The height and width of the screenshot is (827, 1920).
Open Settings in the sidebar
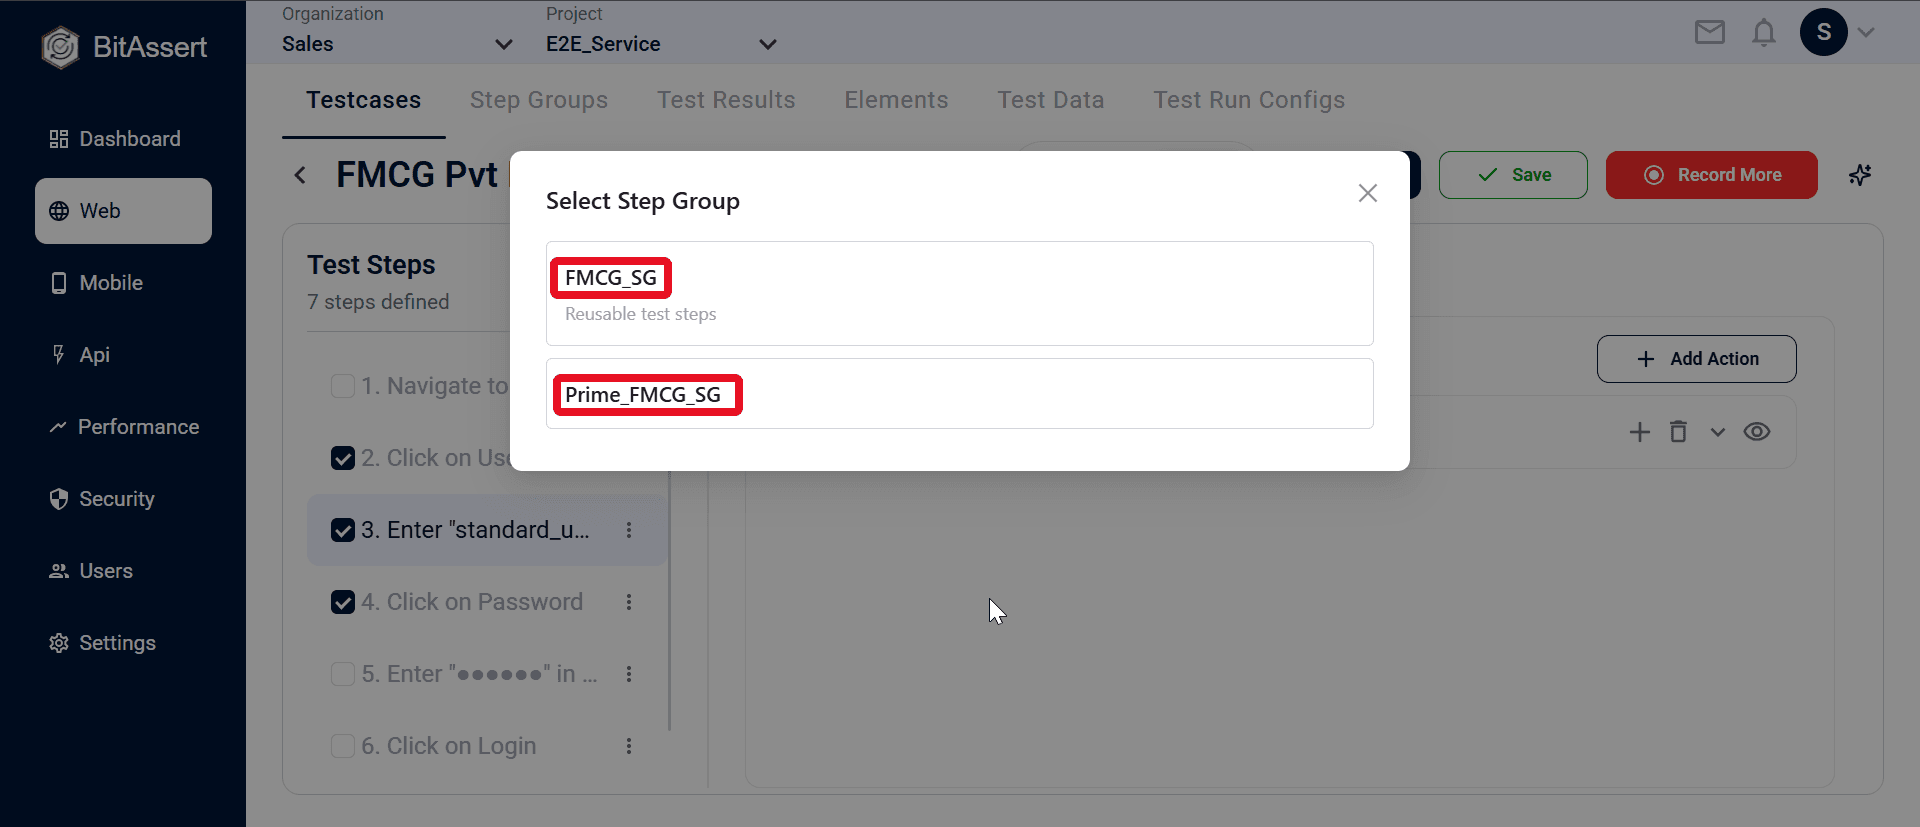(123, 643)
